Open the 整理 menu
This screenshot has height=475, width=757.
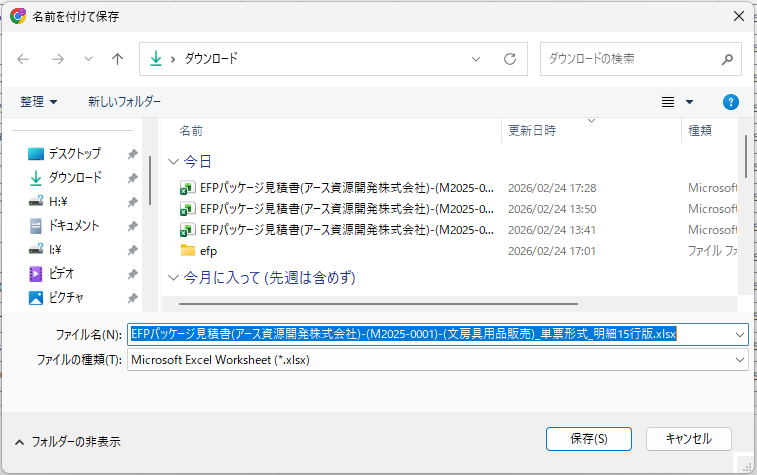pos(39,102)
